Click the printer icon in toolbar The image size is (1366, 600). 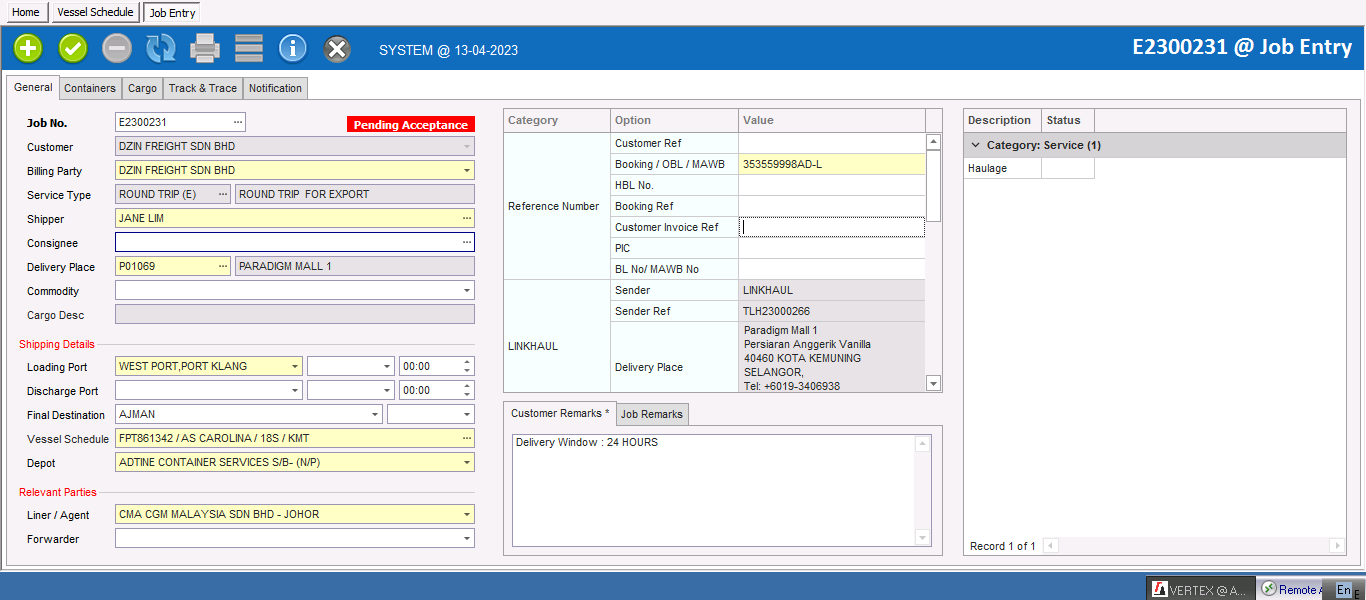(205, 48)
